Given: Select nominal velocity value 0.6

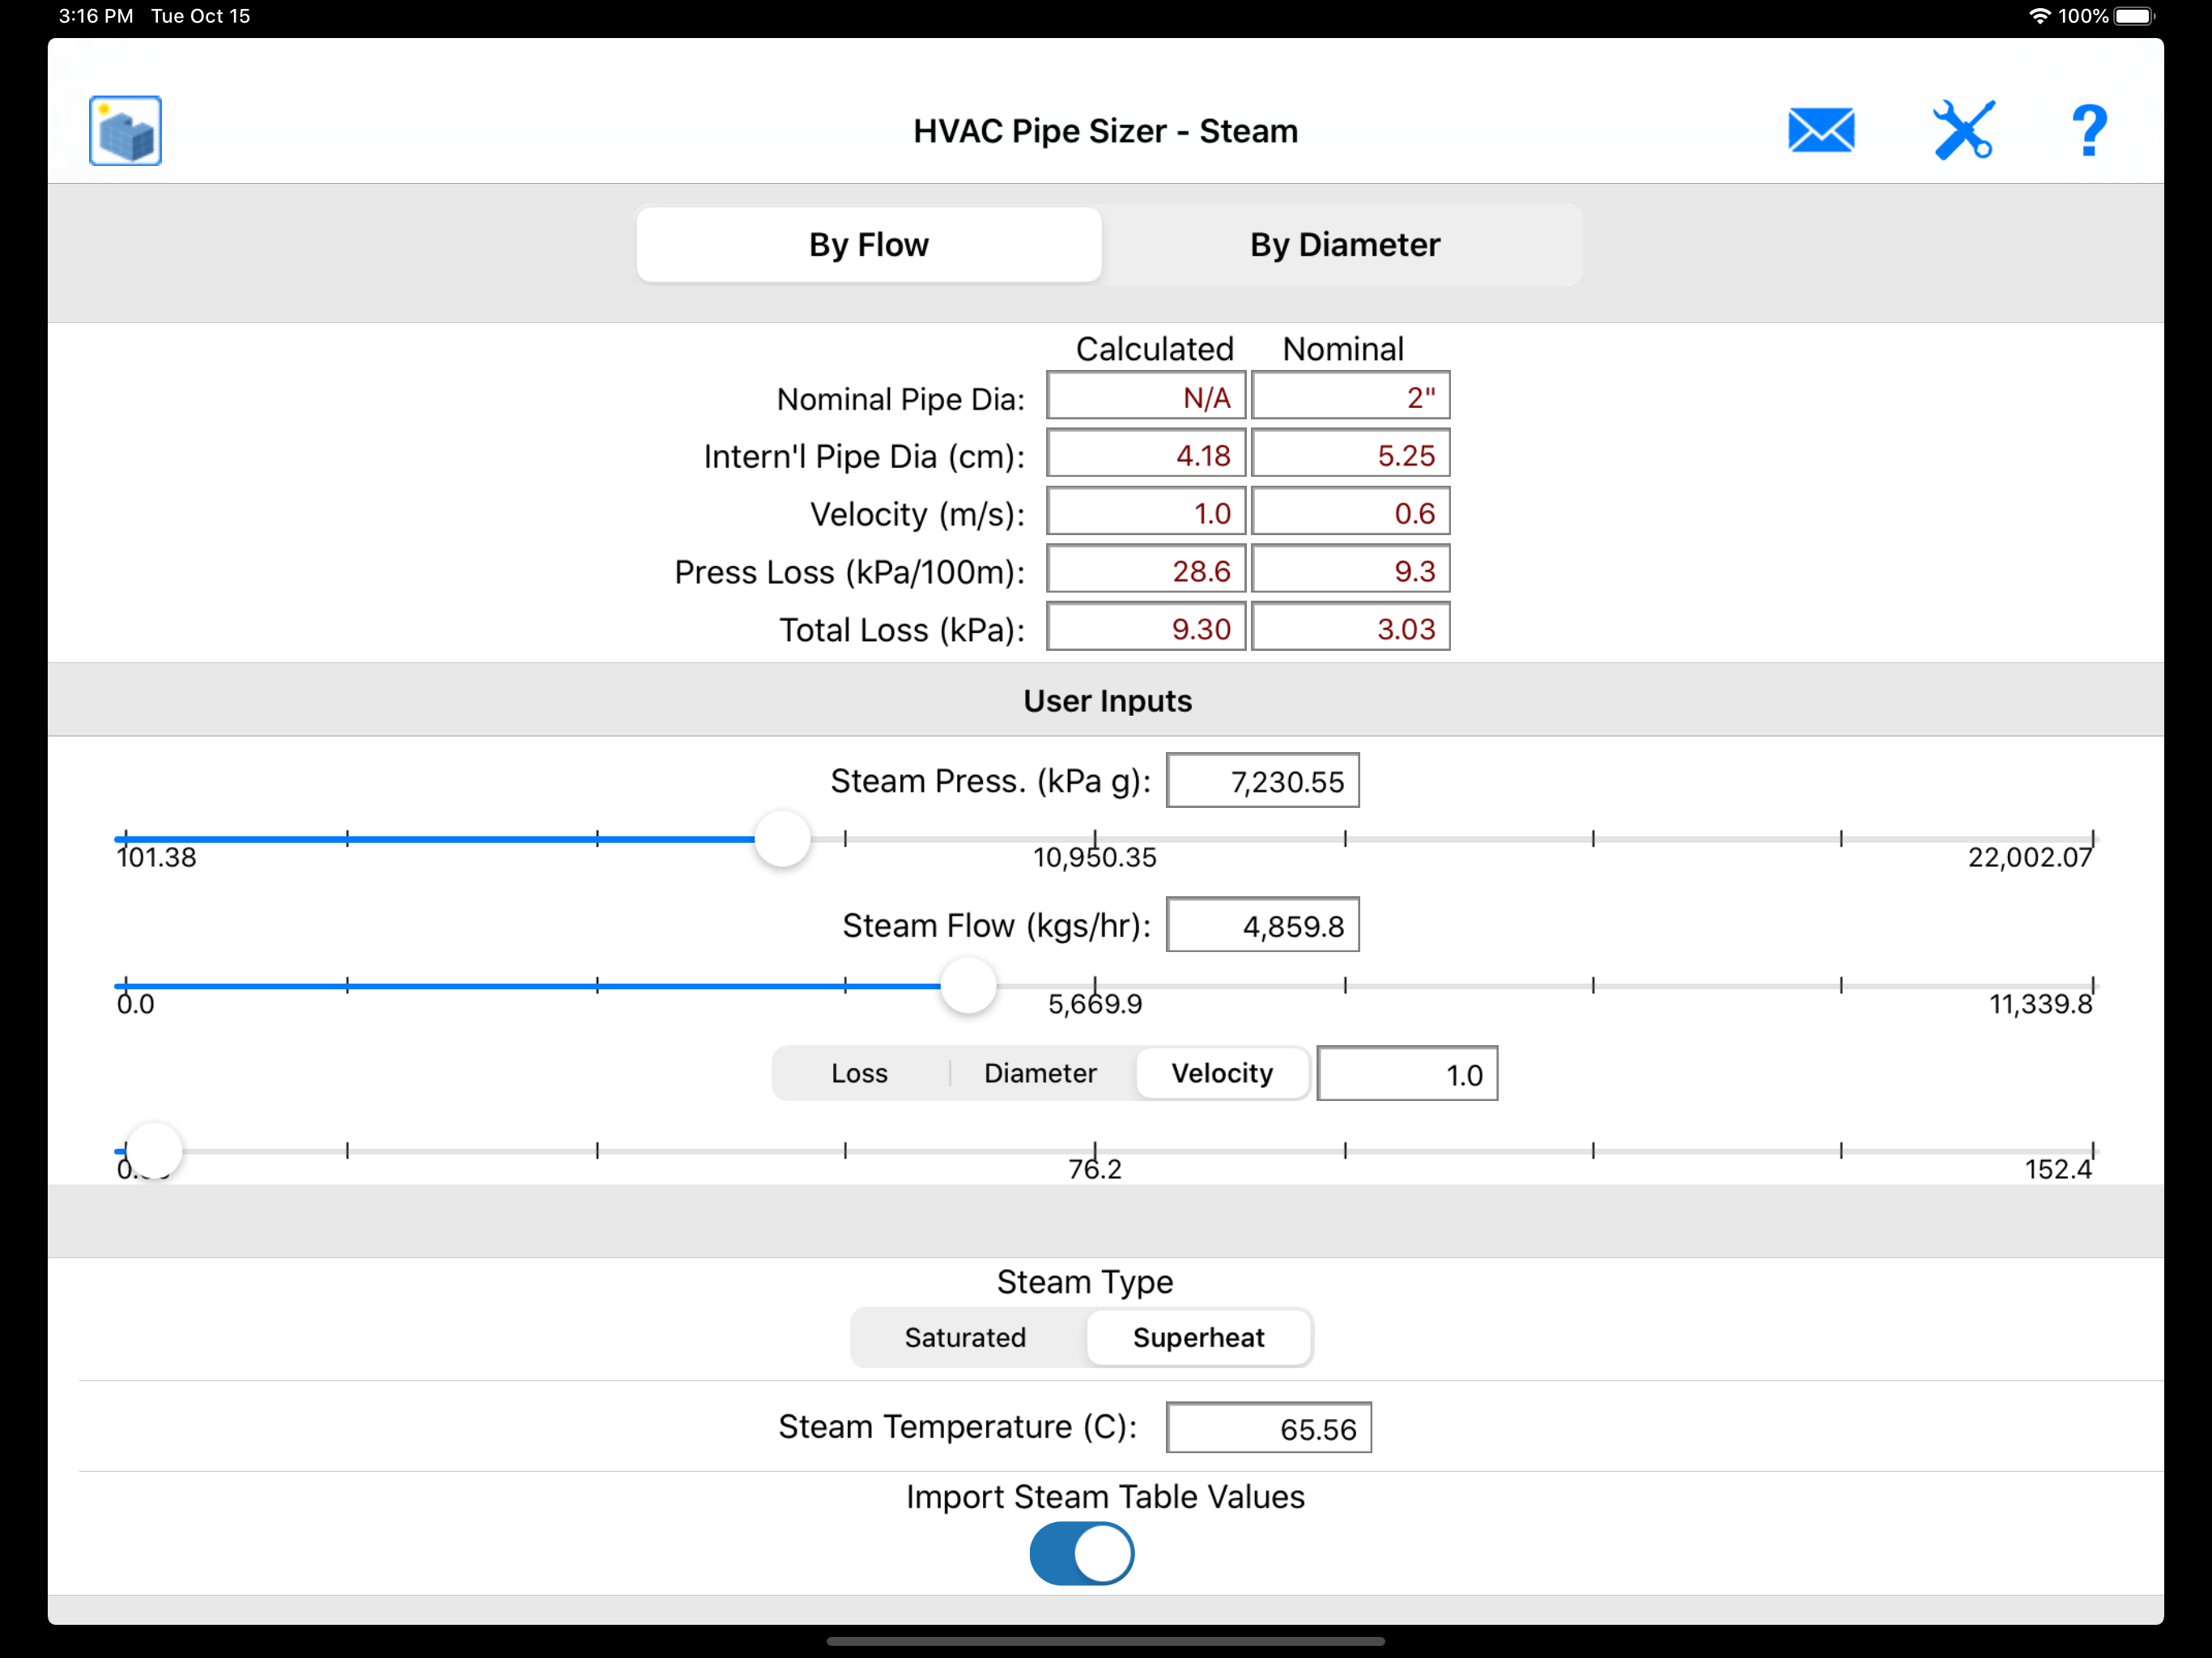Looking at the screenshot, I should tap(1350, 512).
